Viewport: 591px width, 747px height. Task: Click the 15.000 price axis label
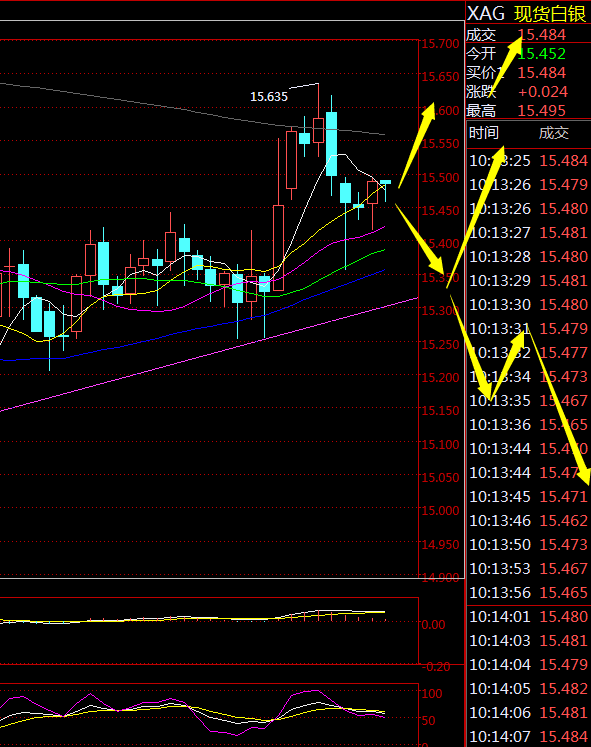441,511
